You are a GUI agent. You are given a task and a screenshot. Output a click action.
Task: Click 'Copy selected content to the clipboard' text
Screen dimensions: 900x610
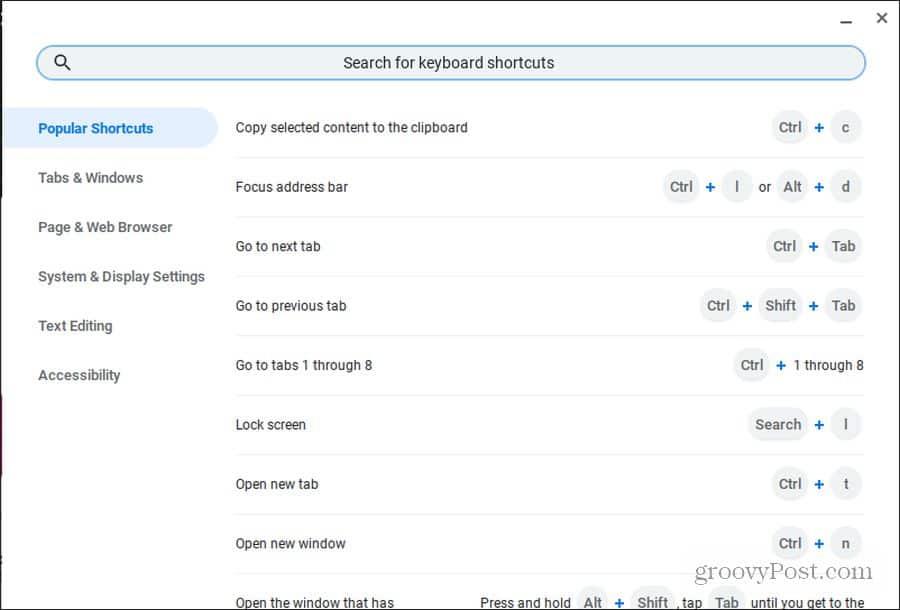point(351,127)
